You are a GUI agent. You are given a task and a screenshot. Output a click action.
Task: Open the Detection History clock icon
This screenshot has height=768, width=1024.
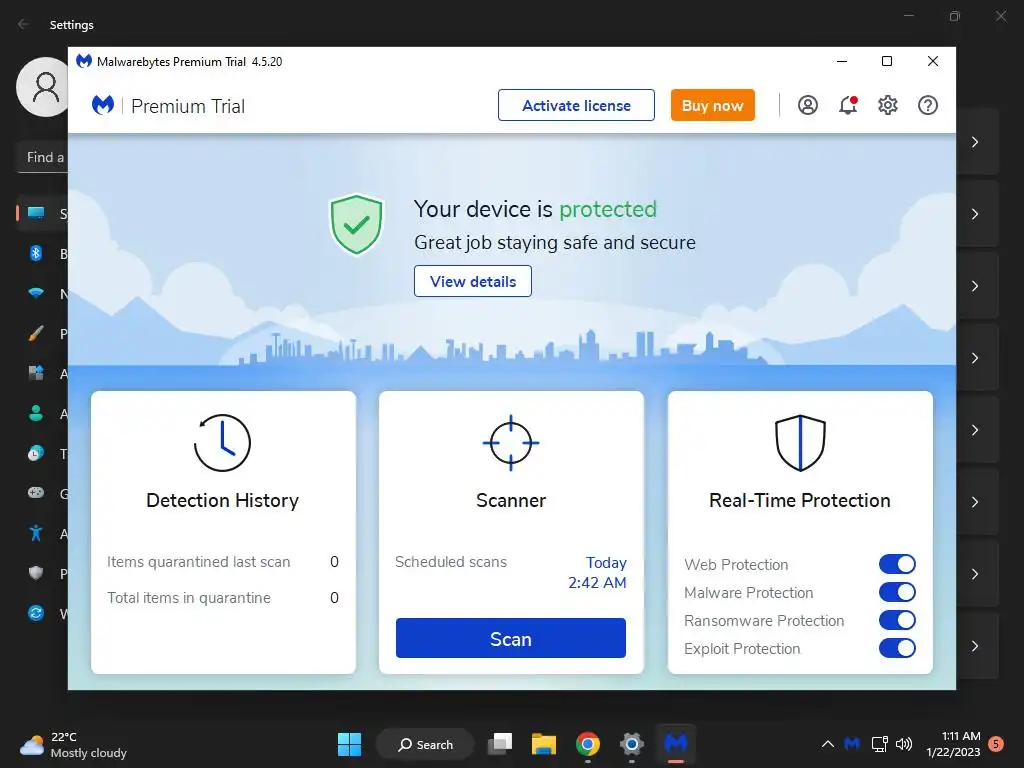click(222, 443)
